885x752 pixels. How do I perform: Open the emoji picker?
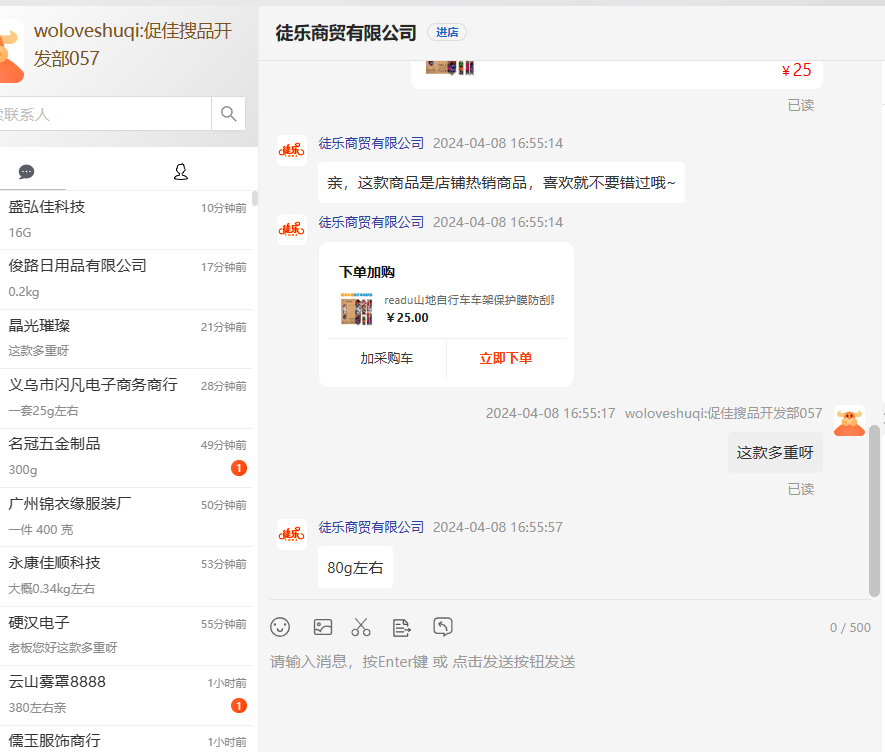[x=280, y=627]
